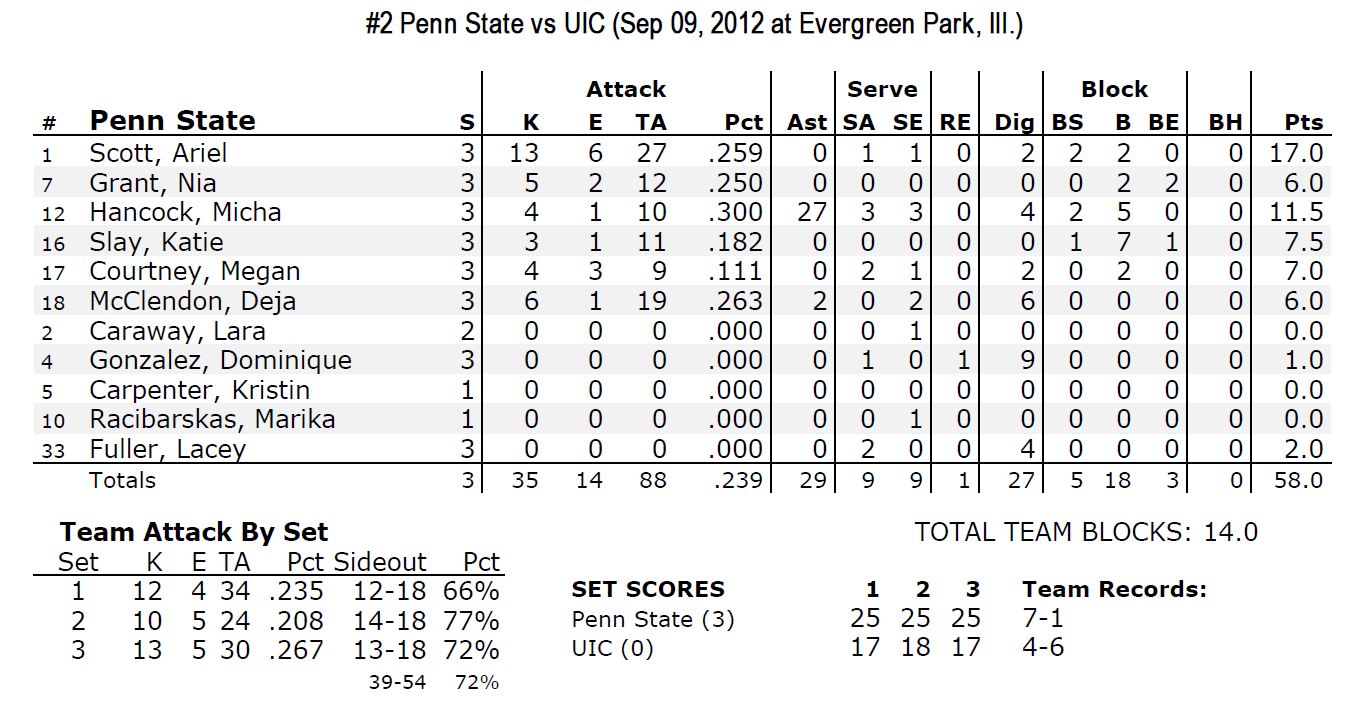This screenshot has height=701, width=1355.
Task: Click the SET SCORES heading
Action: pos(648,589)
